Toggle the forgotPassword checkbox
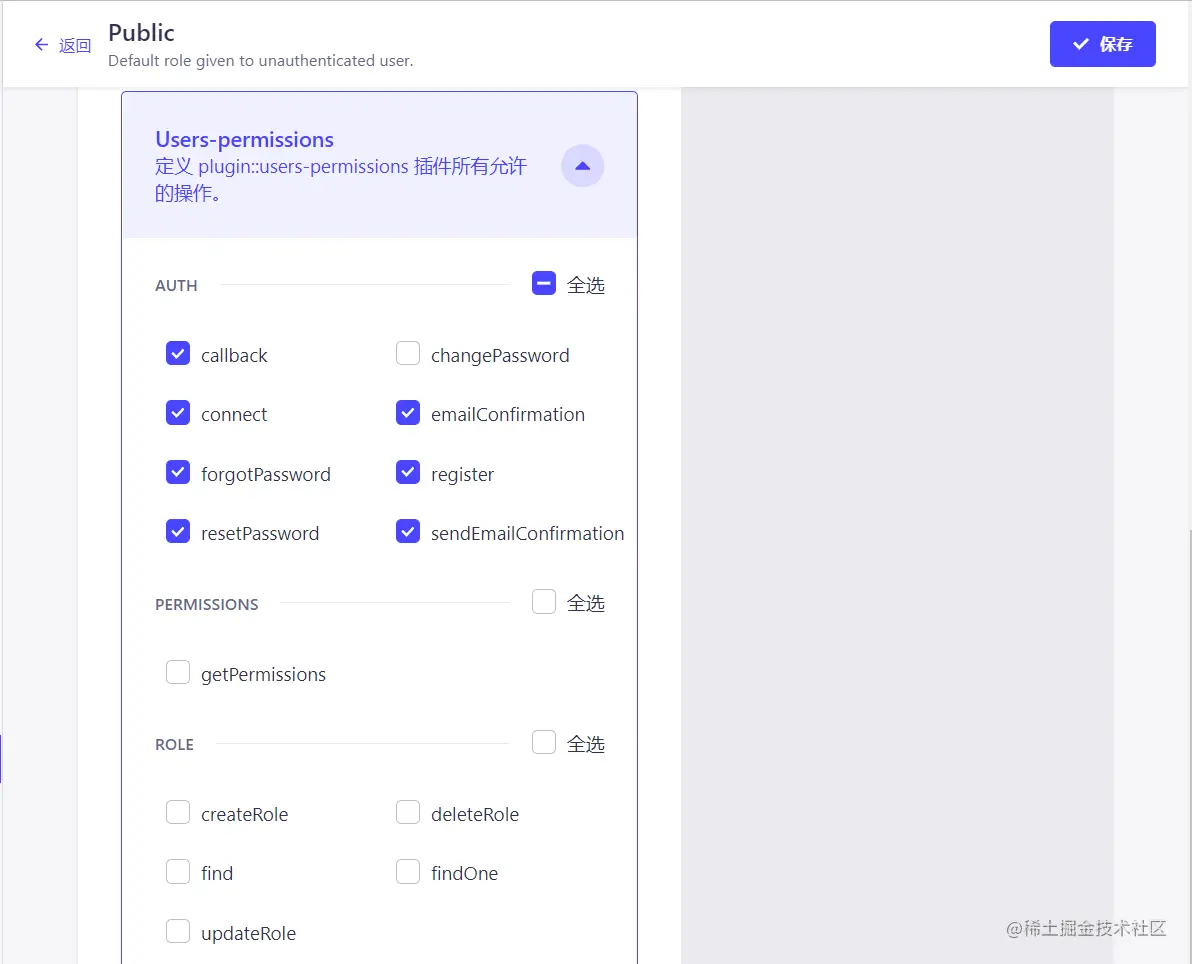This screenshot has height=964, width=1192. 178,472
